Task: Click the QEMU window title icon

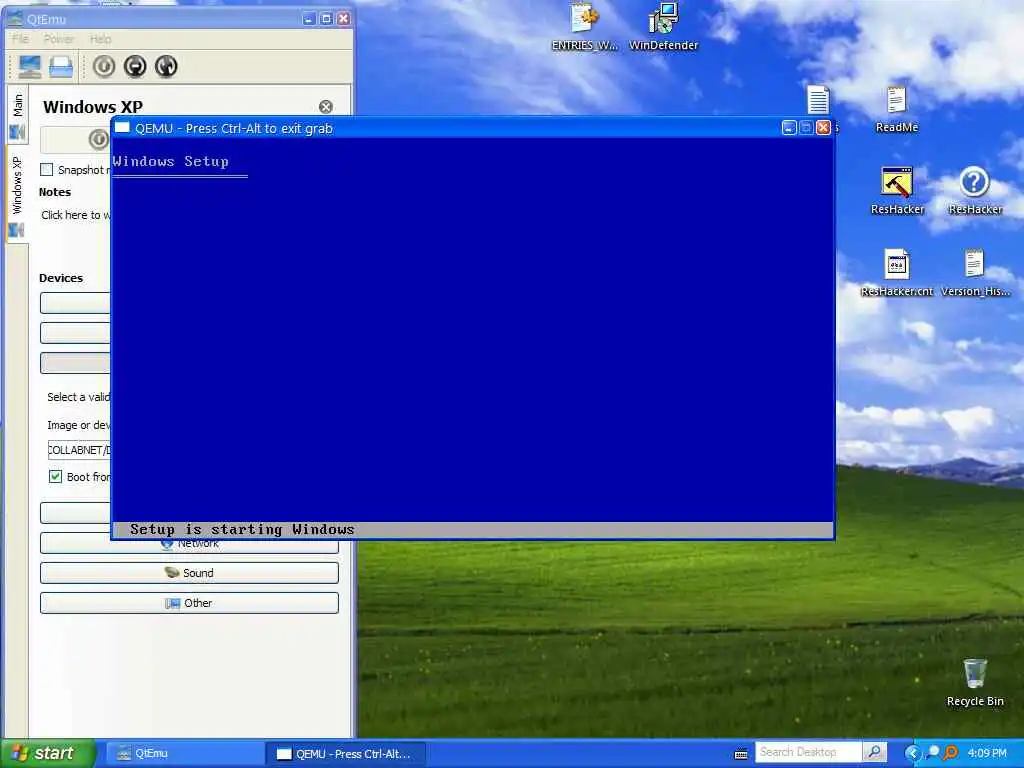Action: click(122, 127)
